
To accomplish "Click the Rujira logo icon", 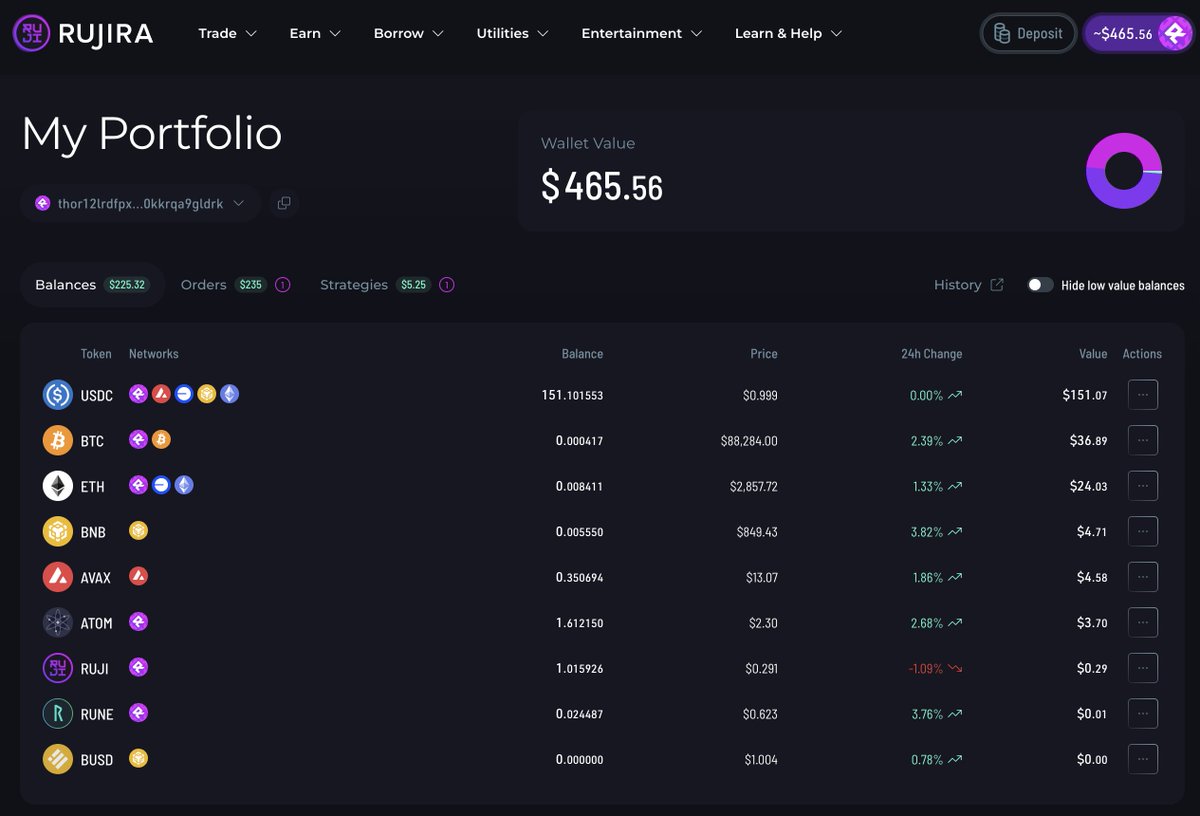I will (x=31, y=34).
